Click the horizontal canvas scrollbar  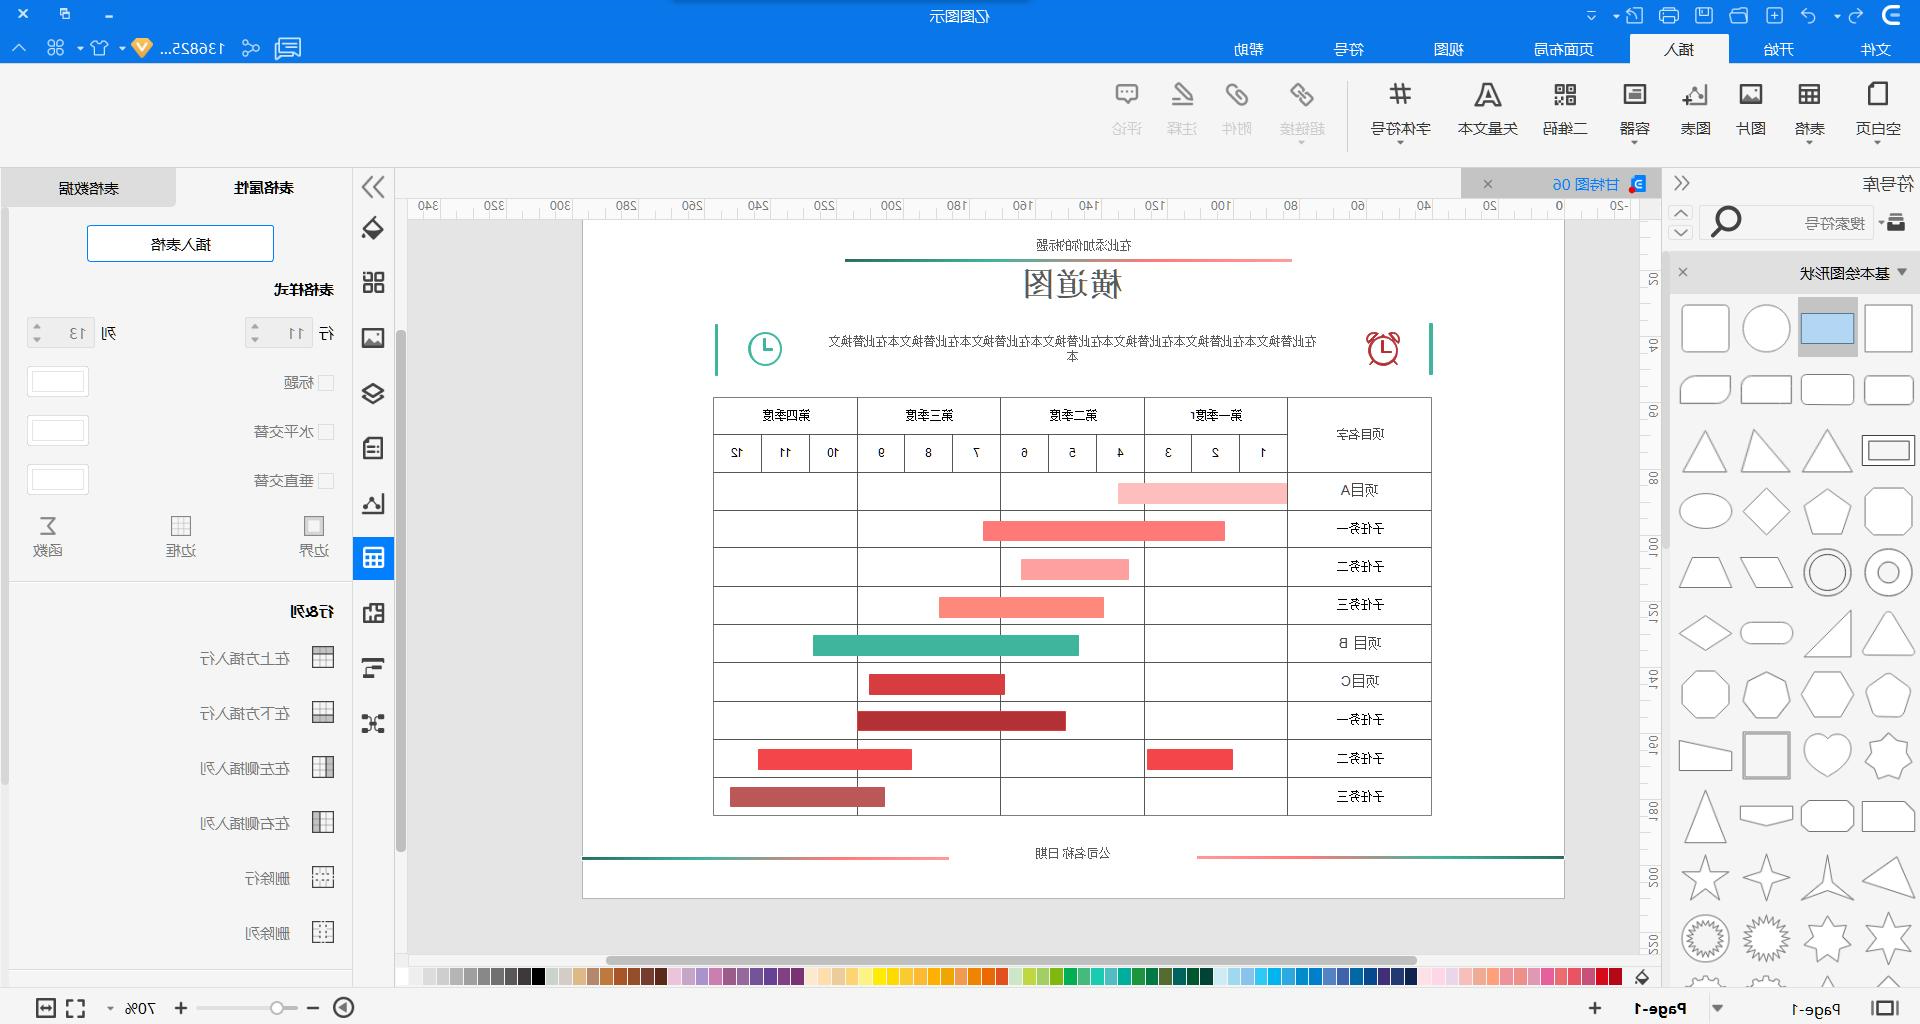pos(1010,960)
